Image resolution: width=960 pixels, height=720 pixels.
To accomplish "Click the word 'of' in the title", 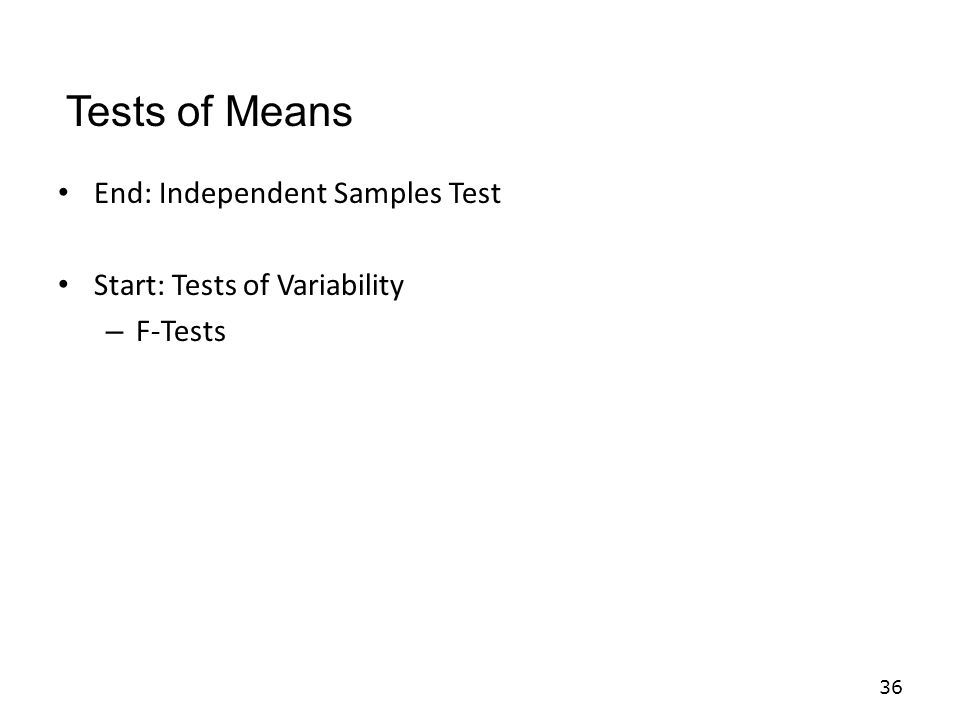I will click(x=195, y=111).
